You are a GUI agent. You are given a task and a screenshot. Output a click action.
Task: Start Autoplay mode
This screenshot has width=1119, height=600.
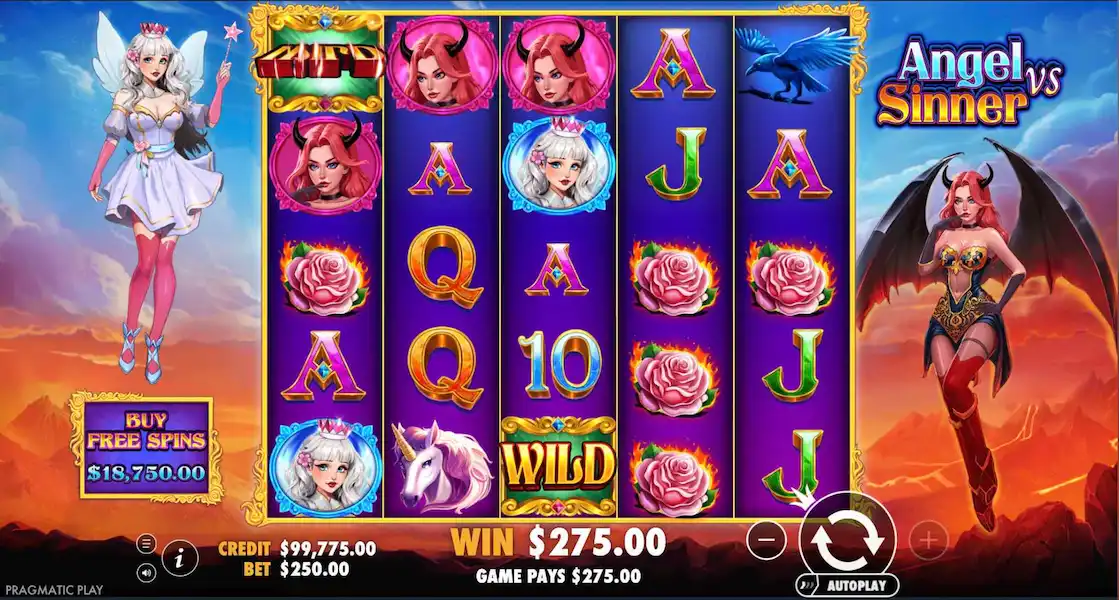click(x=848, y=586)
